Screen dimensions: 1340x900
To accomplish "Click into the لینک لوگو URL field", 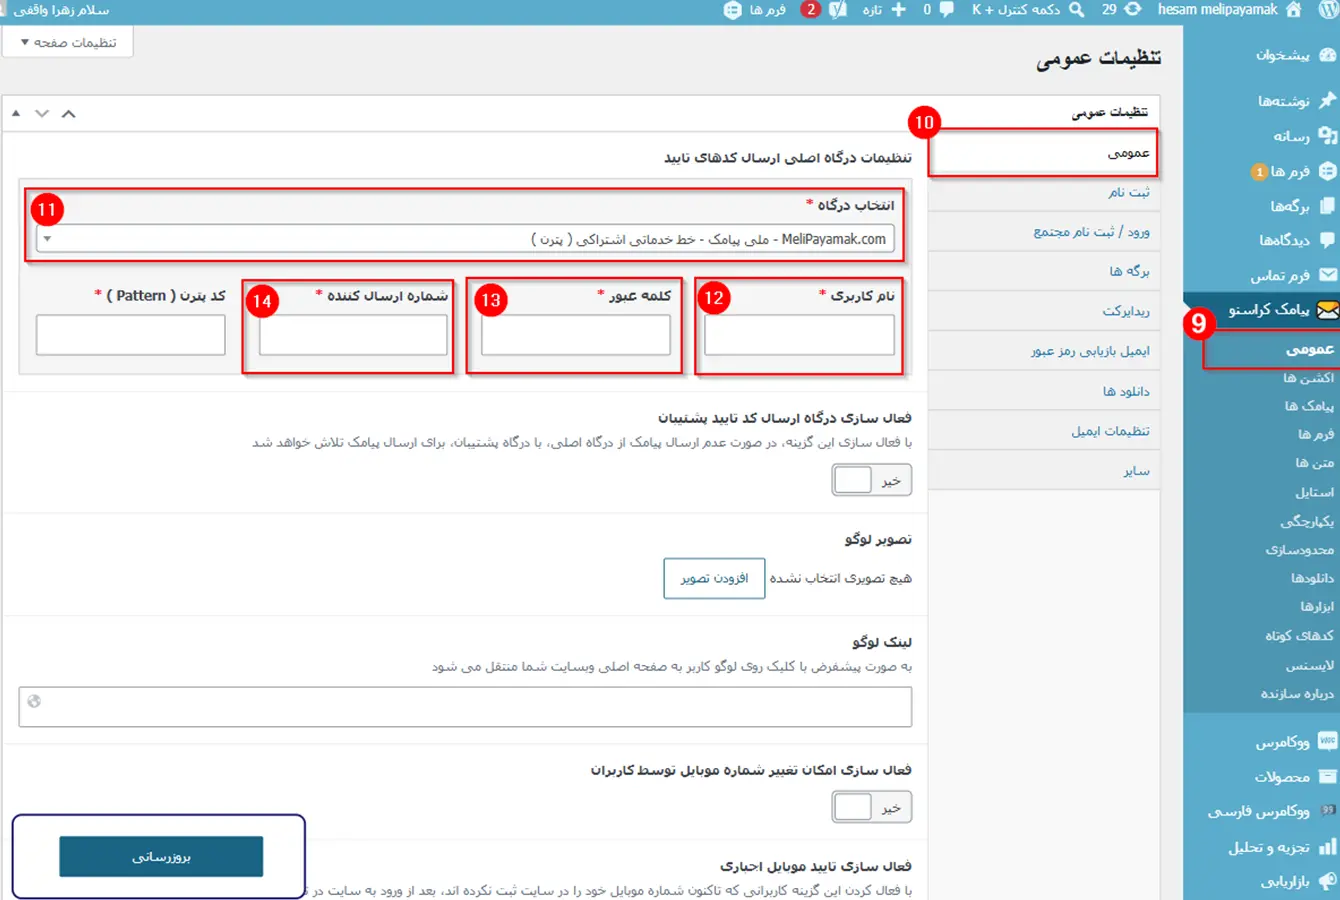I will pyautogui.click(x=465, y=706).
